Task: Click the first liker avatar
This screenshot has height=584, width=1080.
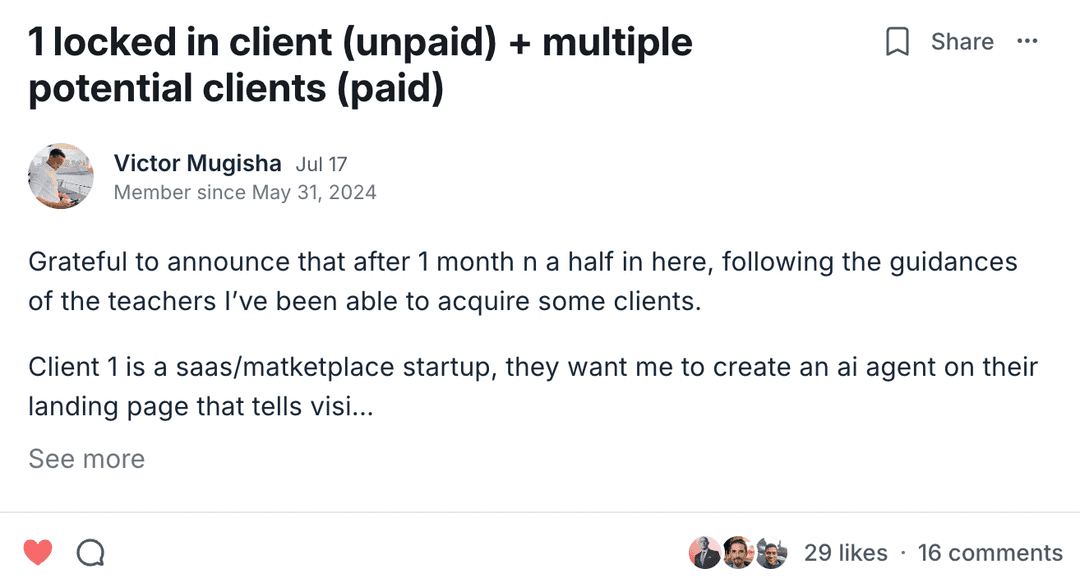Action: pyautogui.click(x=705, y=553)
